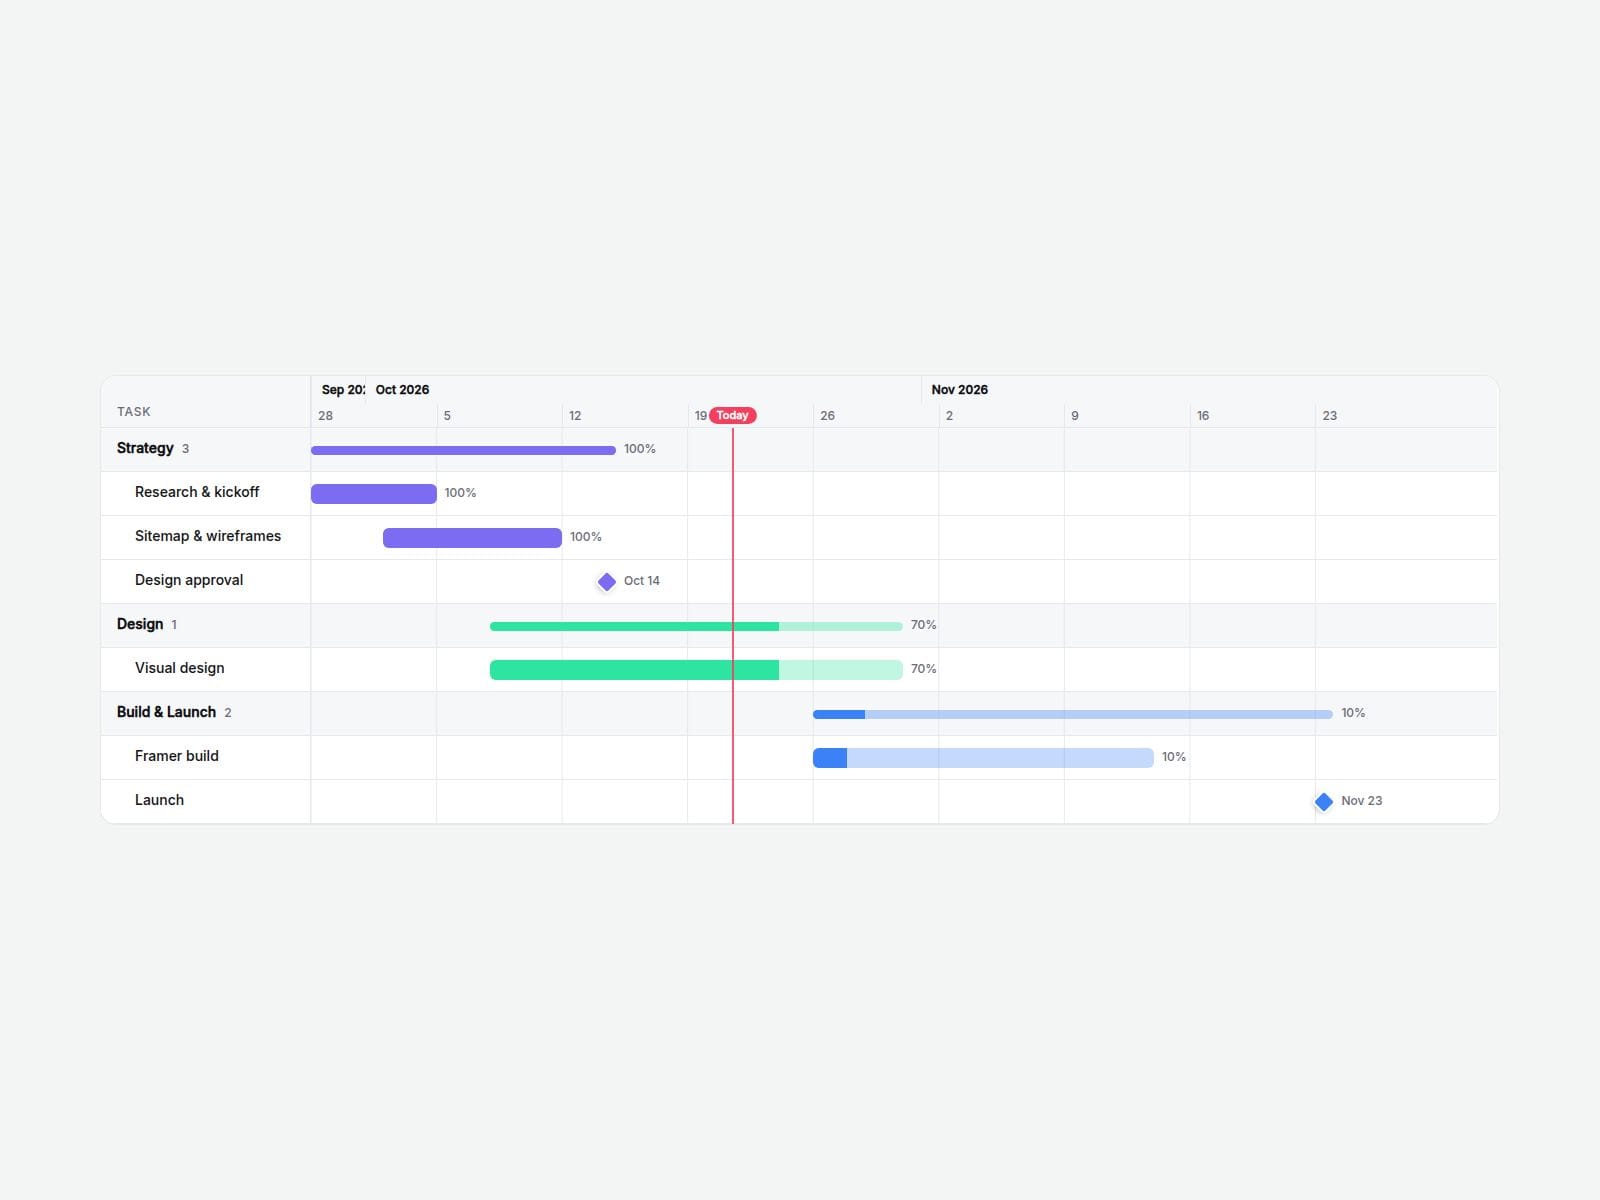Click the Visual design progress bar

(x=696, y=670)
